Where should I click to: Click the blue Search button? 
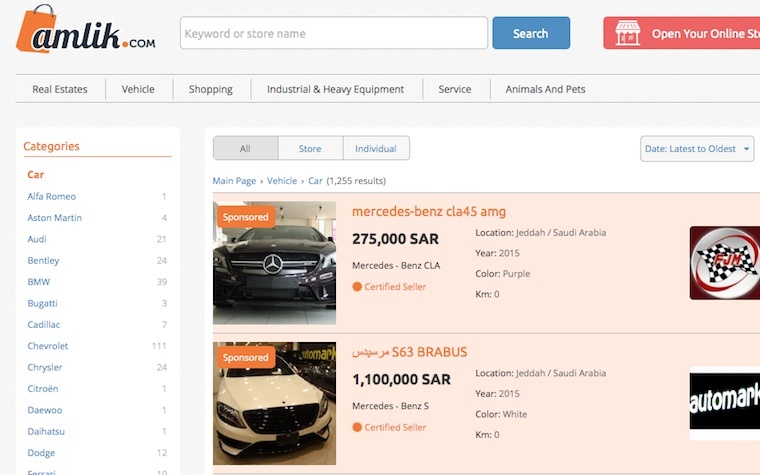tap(531, 33)
